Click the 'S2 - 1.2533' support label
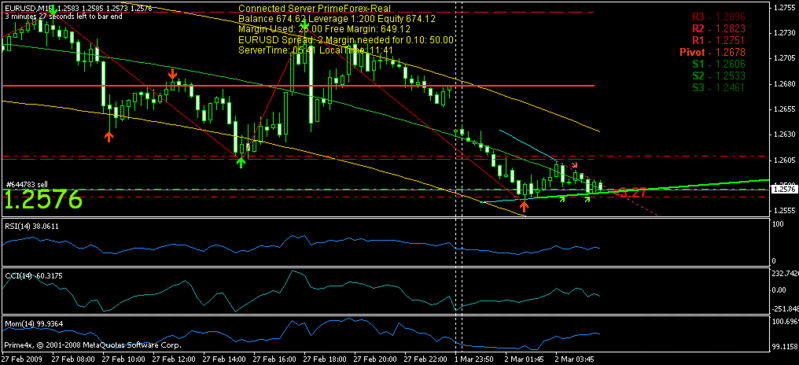Screen dimensions: 799x365 [x=719, y=75]
